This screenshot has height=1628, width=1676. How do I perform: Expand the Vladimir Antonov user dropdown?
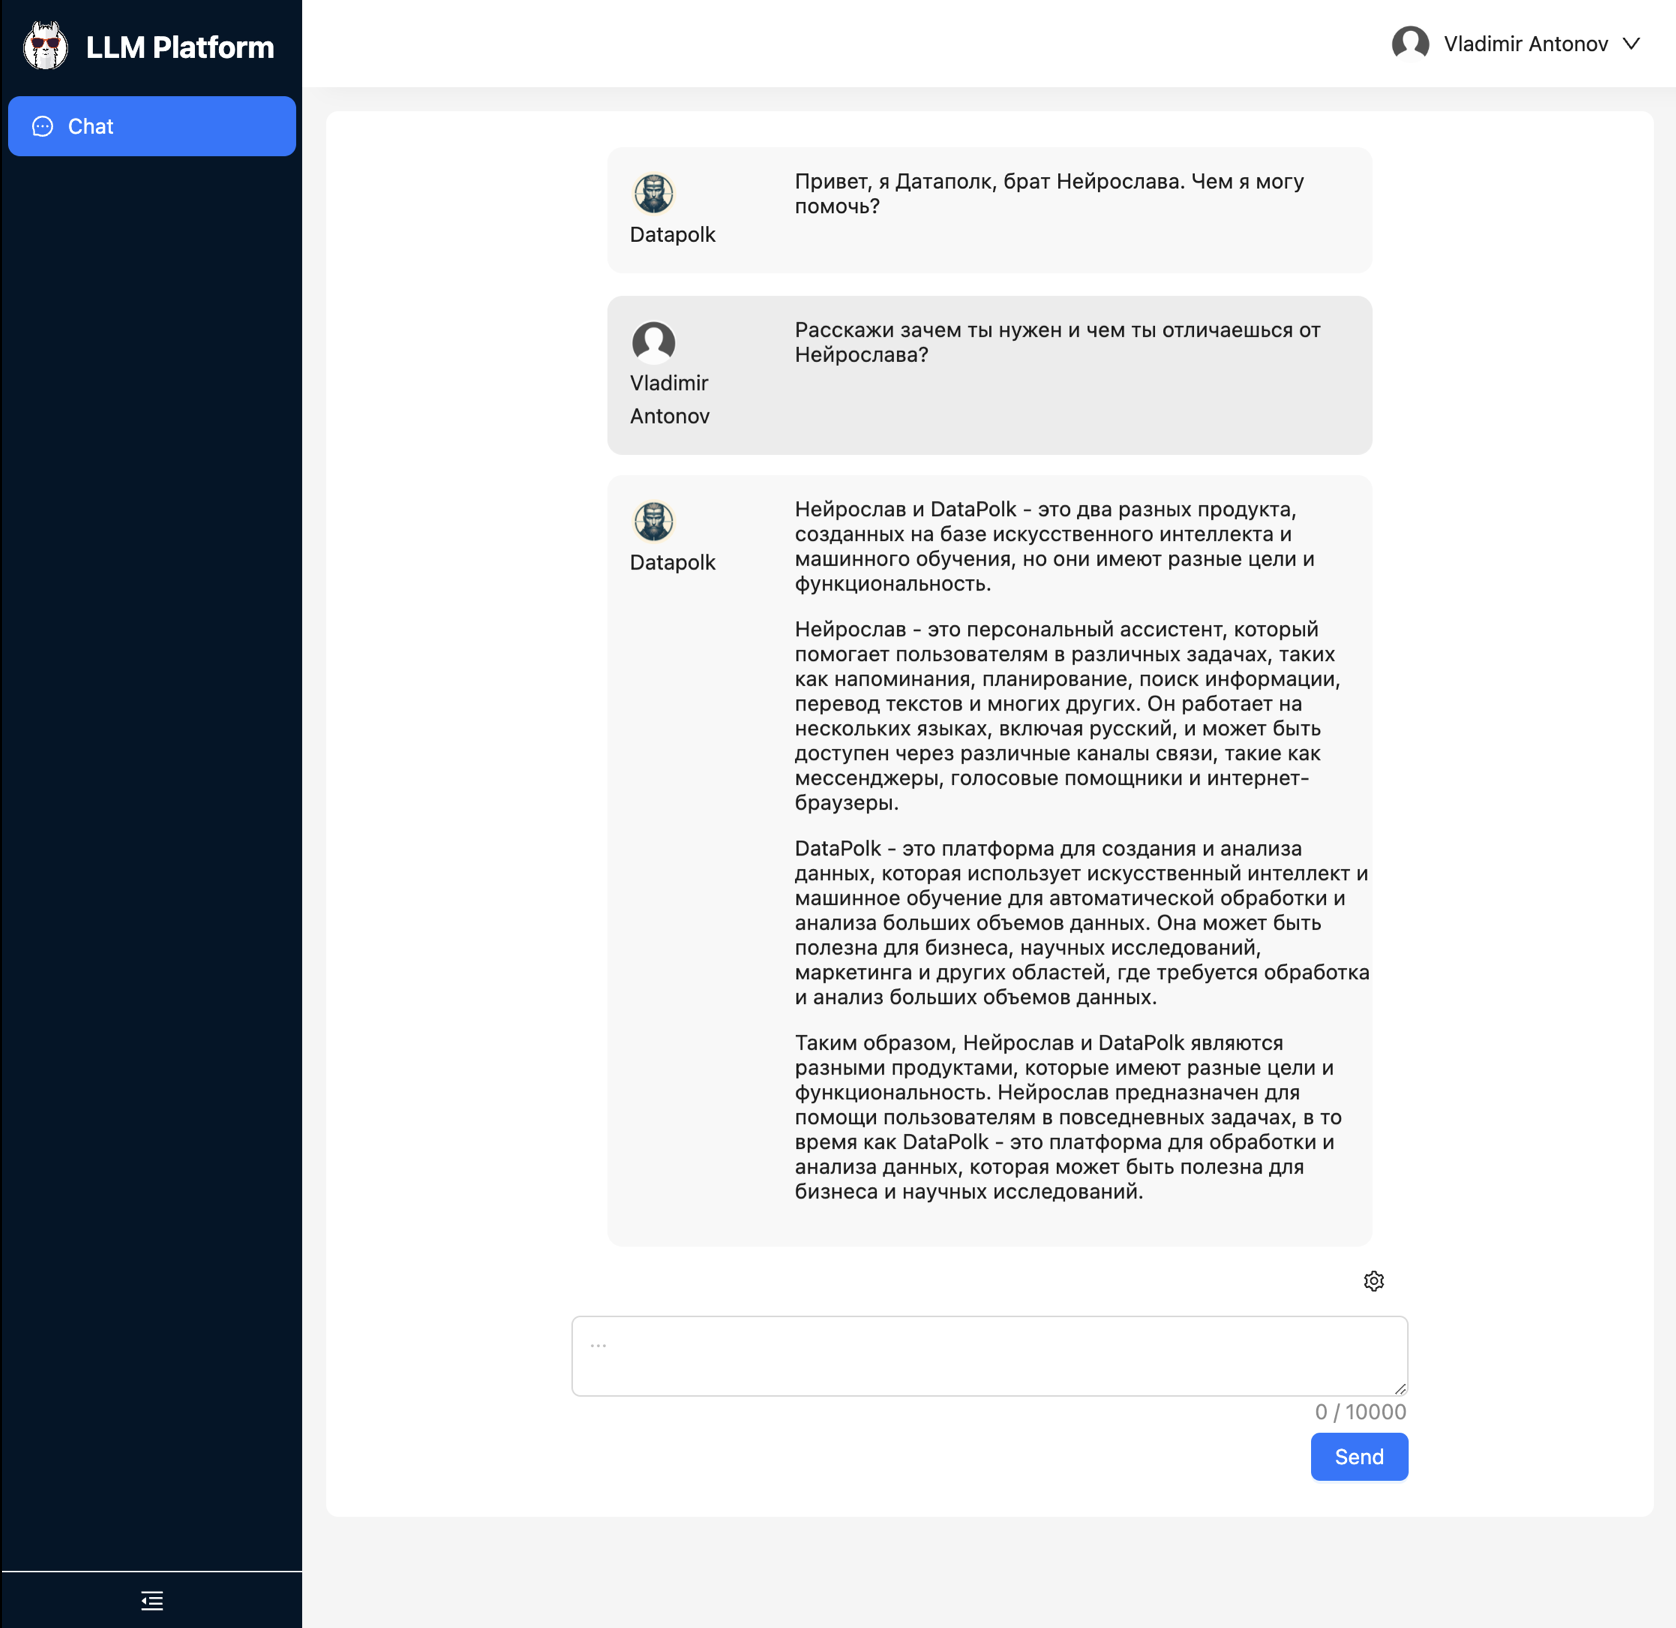point(1516,44)
